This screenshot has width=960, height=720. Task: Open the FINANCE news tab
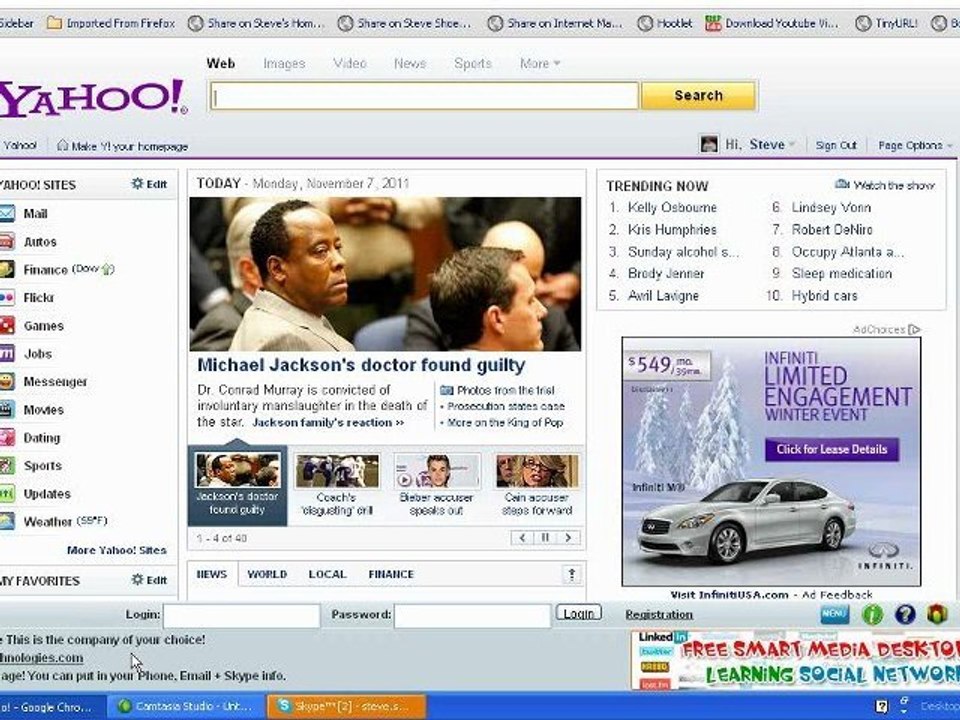point(391,574)
